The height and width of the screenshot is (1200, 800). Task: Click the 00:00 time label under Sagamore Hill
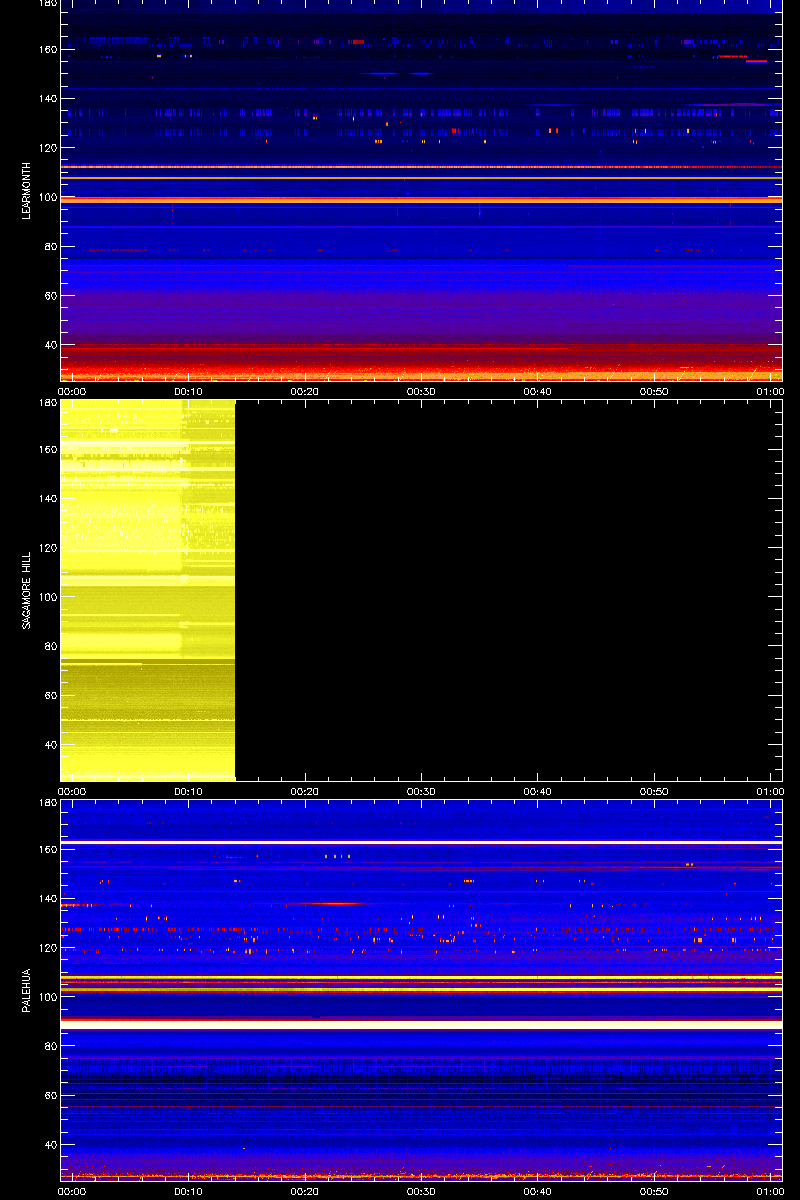click(x=72, y=791)
